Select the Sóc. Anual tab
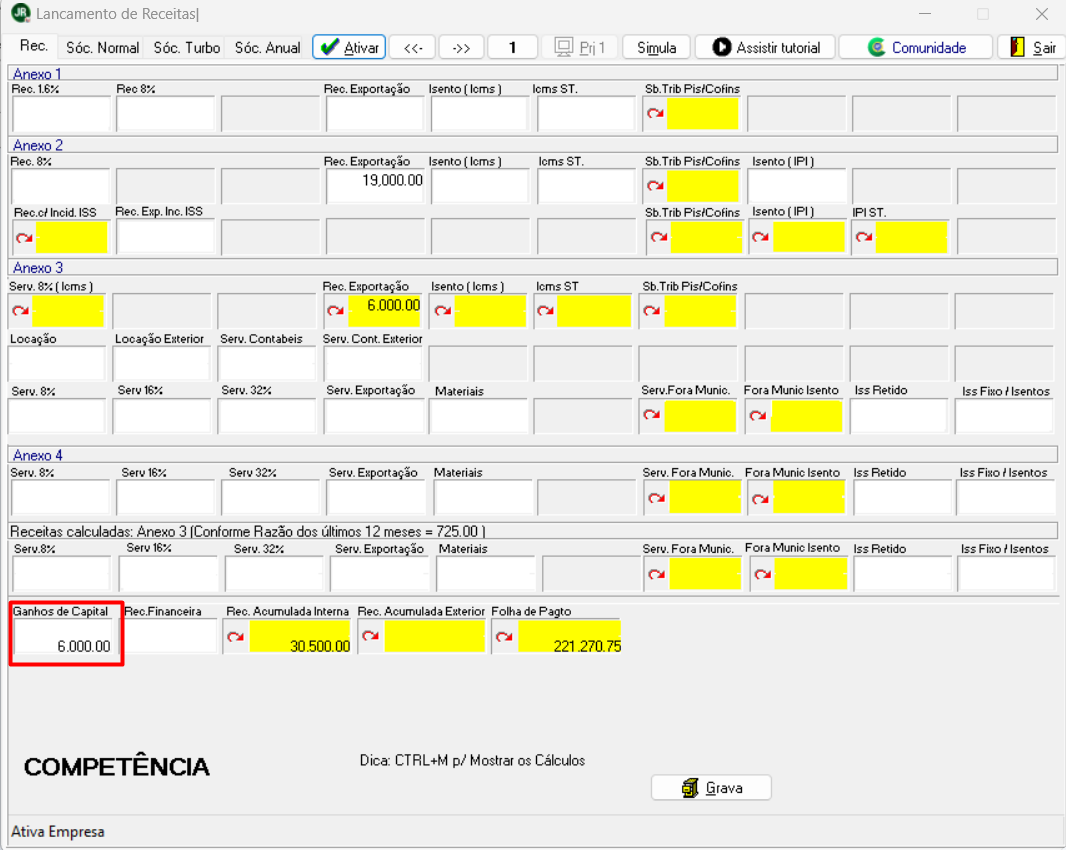Image resolution: width=1066 pixels, height=850 pixels. pyautogui.click(x=267, y=48)
